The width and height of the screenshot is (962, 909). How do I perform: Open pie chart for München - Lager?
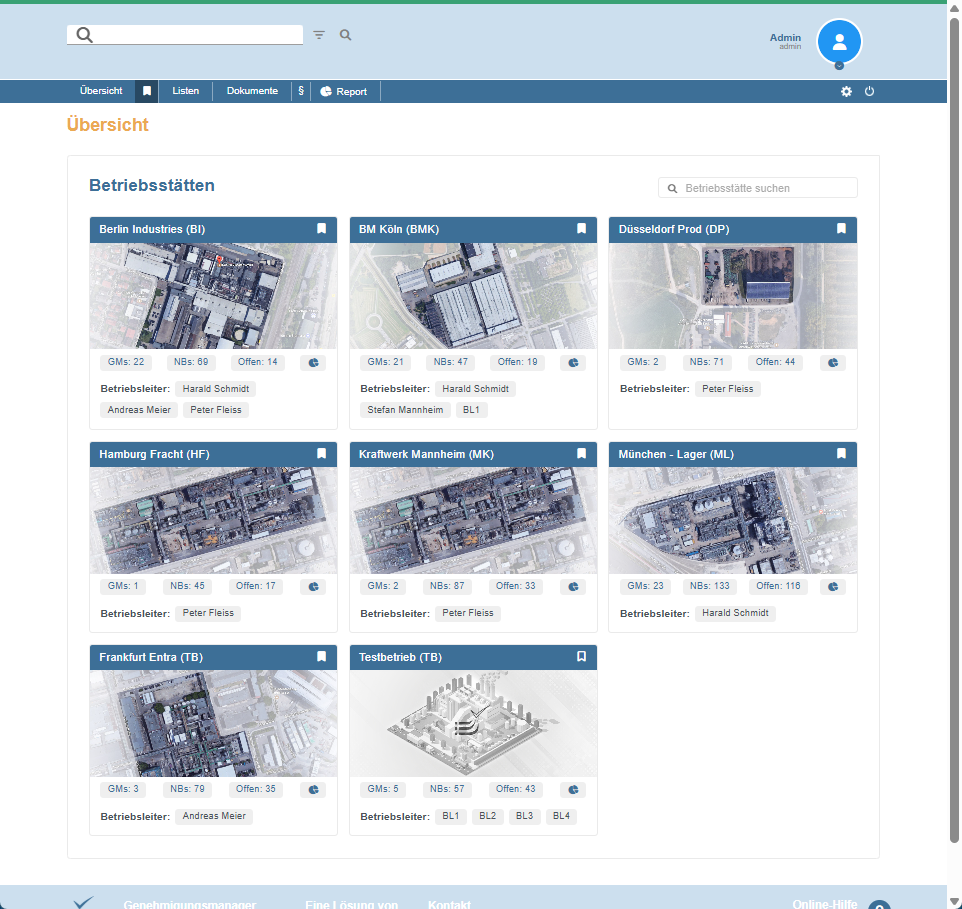(833, 587)
